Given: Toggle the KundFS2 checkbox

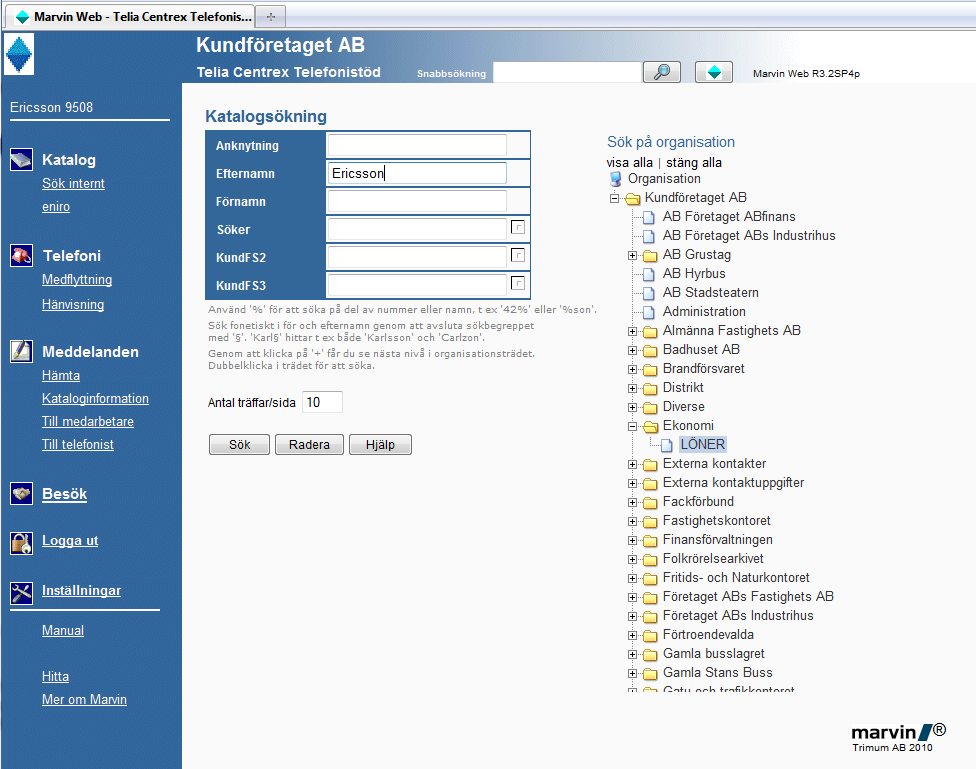Looking at the screenshot, I should pyautogui.click(x=517, y=255).
